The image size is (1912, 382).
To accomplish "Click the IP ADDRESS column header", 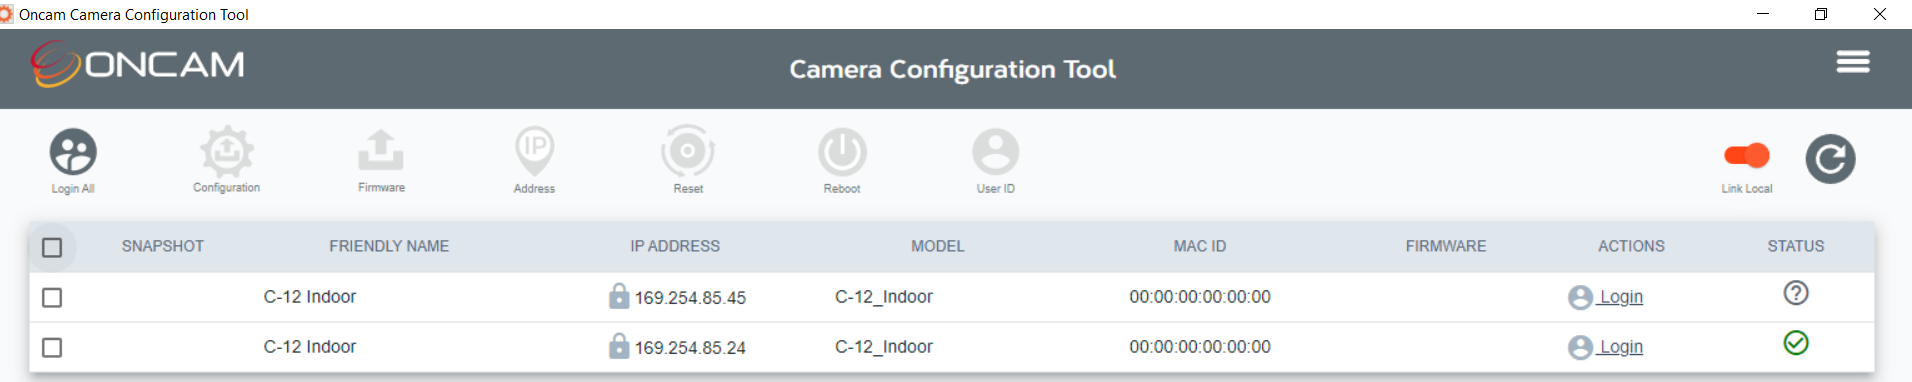I will click(x=675, y=246).
